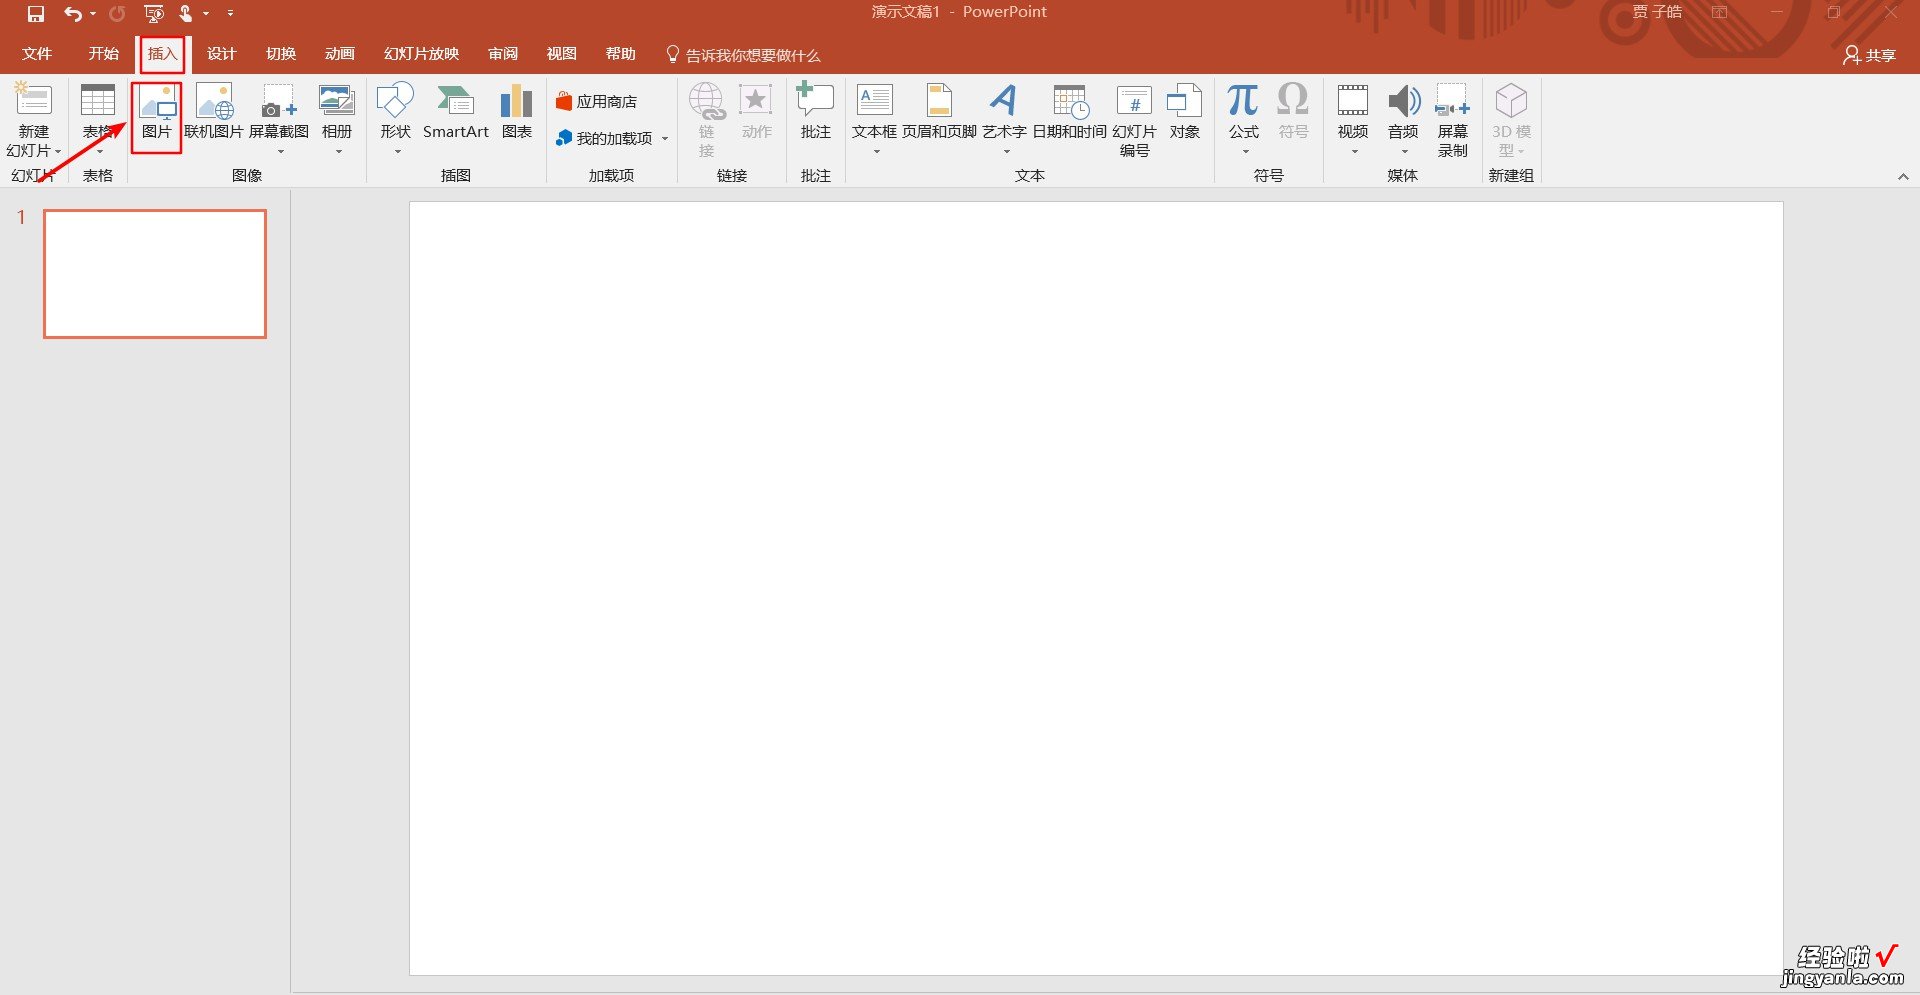This screenshot has width=1920, height=995.
Task: Expand Screenshot dropdown arrow
Action: pos(280,152)
